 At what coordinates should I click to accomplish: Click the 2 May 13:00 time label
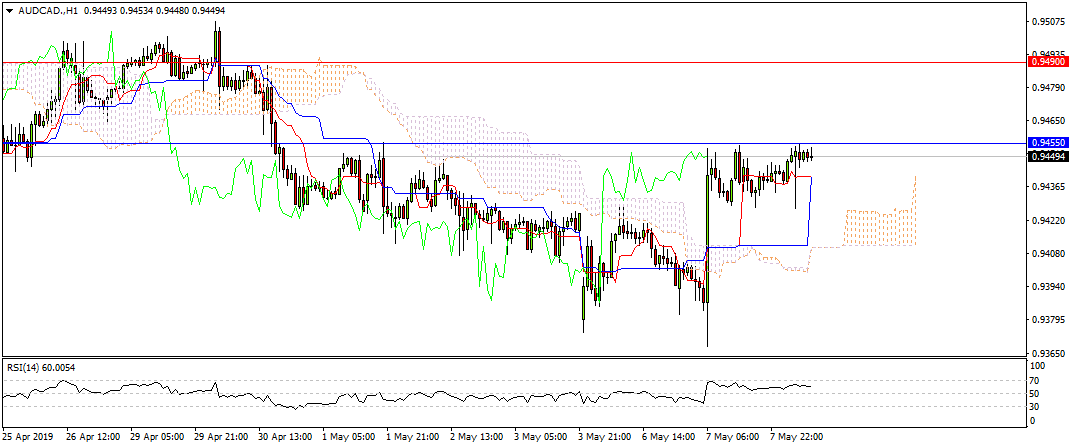point(477,436)
